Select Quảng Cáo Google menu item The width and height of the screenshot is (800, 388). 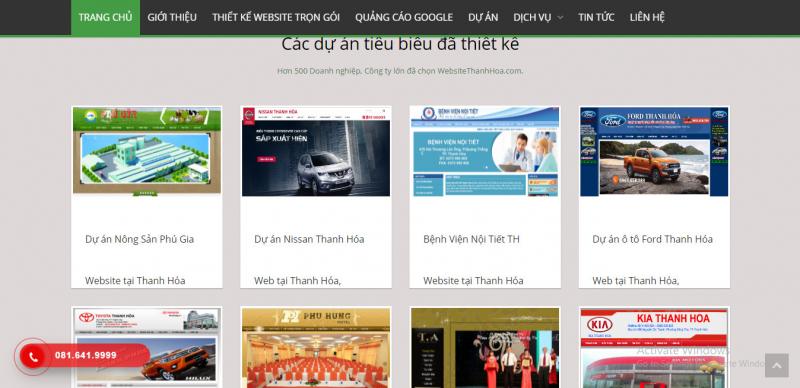[x=404, y=17]
